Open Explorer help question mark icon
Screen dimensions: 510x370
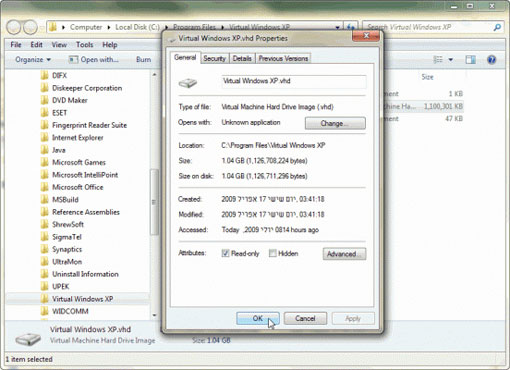point(491,60)
